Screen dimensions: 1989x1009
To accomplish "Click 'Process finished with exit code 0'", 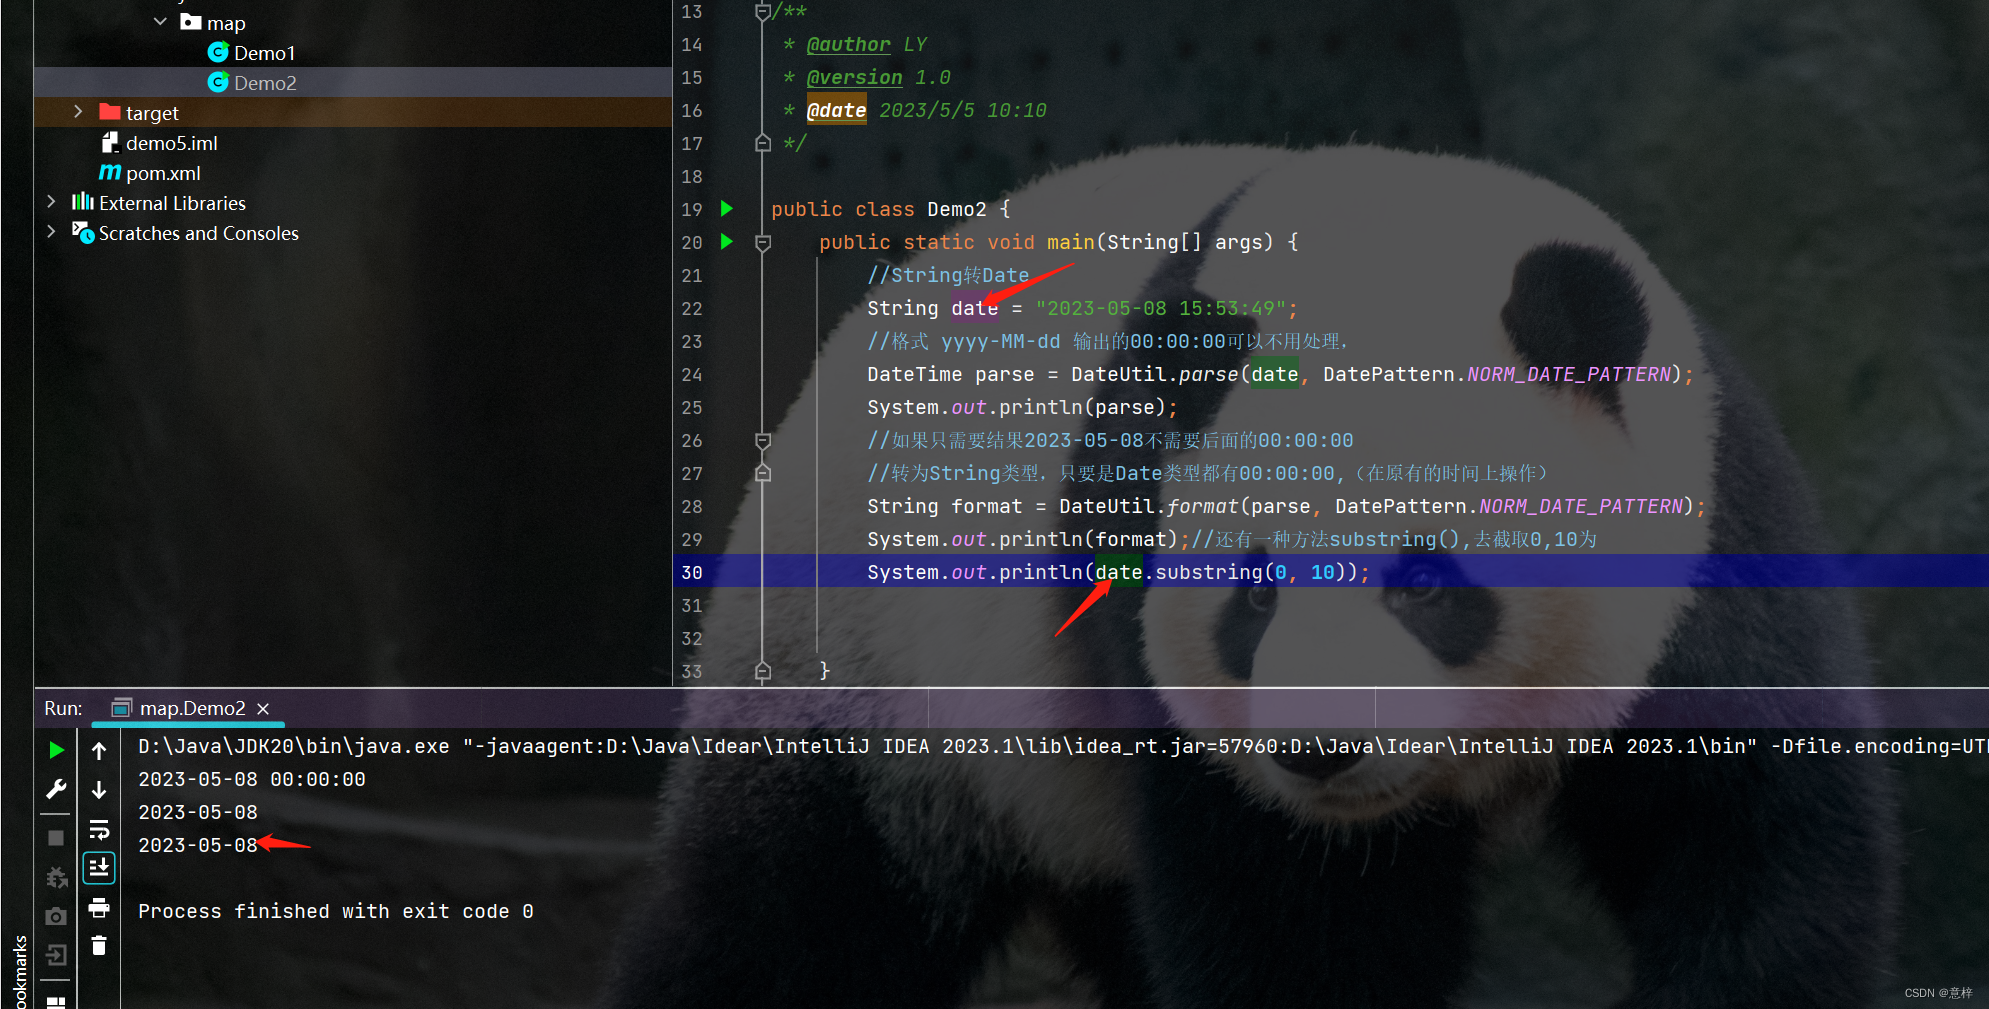I will click(x=336, y=911).
